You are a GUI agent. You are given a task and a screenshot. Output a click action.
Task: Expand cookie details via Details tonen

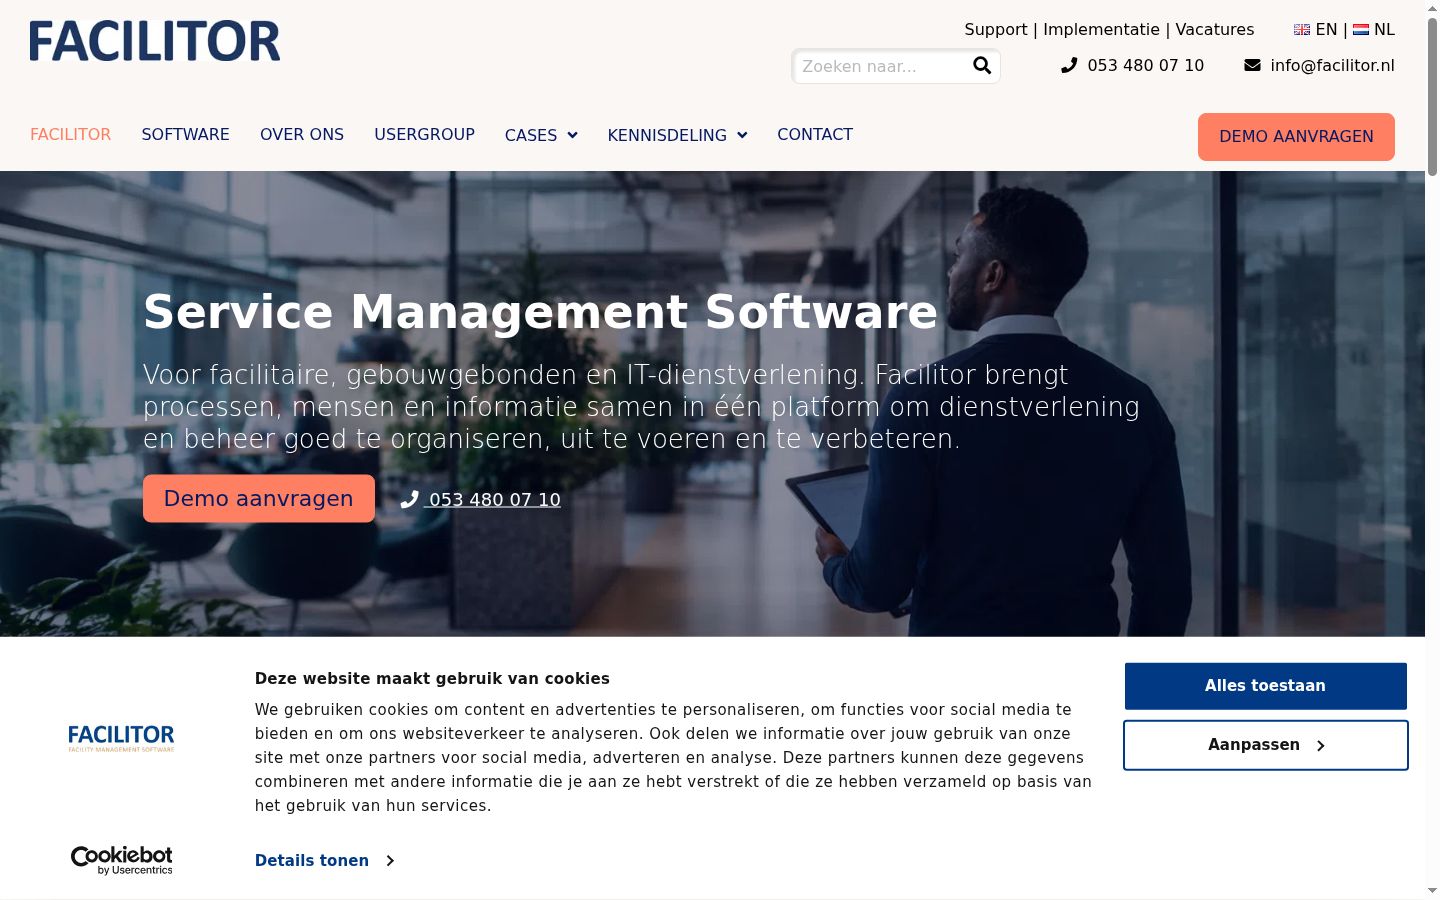[x=324, y=860]
